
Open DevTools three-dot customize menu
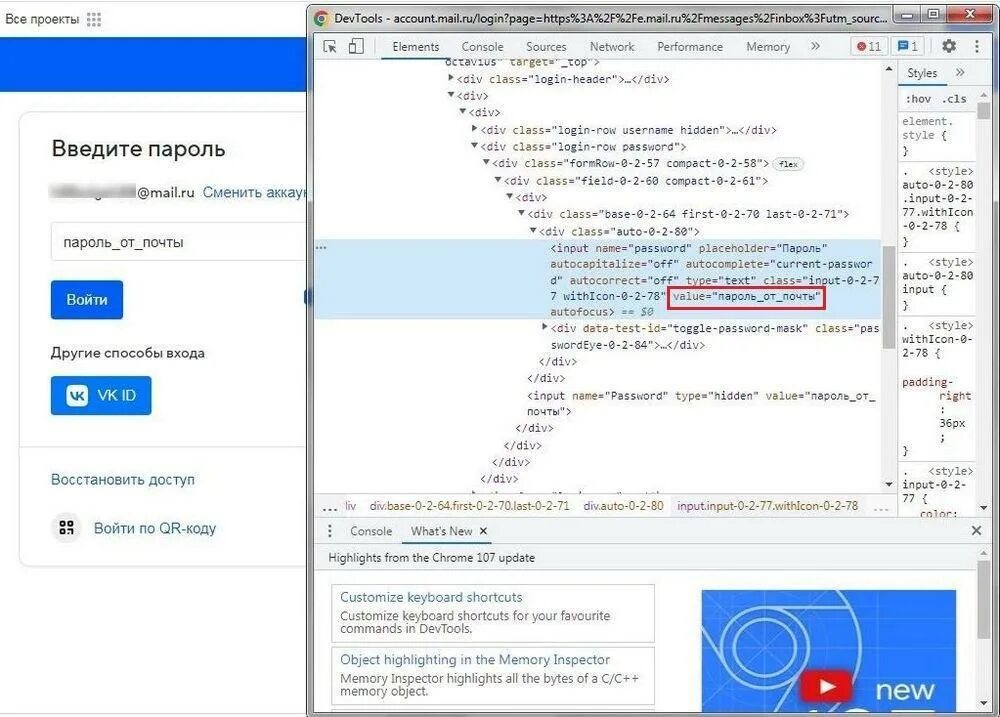coord(976,46)
